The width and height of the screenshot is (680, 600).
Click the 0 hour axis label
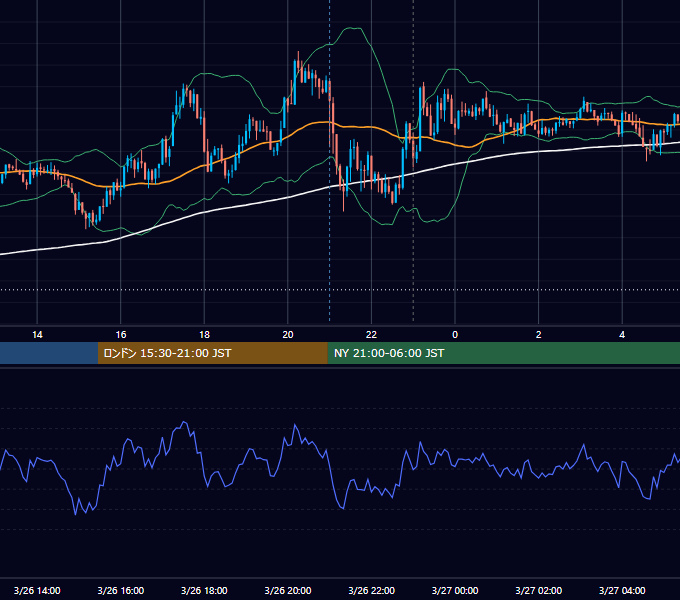tap(455, 335)
